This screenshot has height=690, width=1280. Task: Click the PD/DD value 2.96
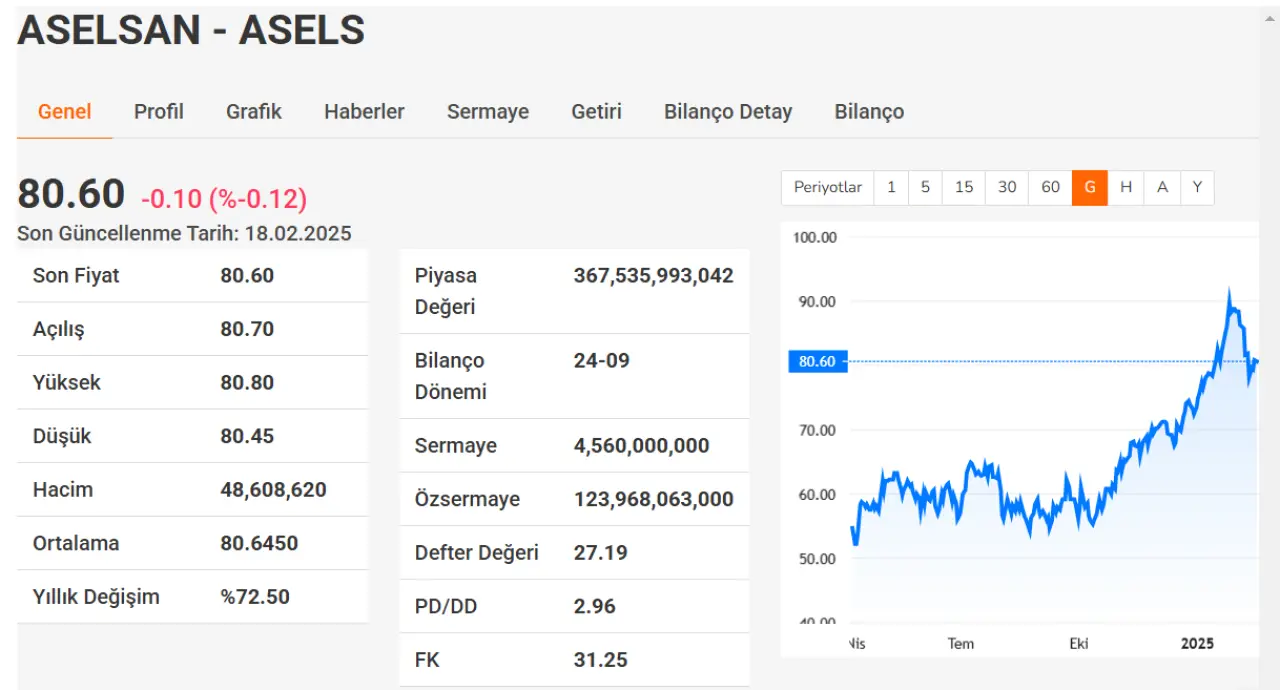pyautogui.click(x=594, y=606)
